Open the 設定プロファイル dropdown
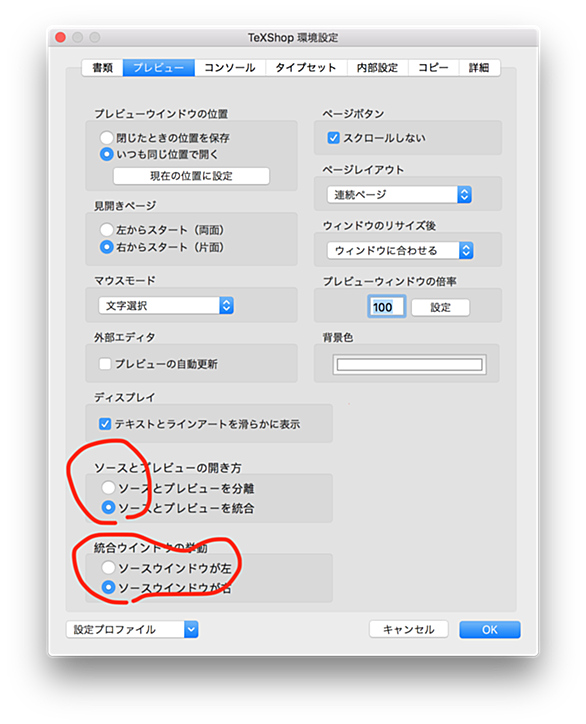586x724 pixels. coord(132,629)
